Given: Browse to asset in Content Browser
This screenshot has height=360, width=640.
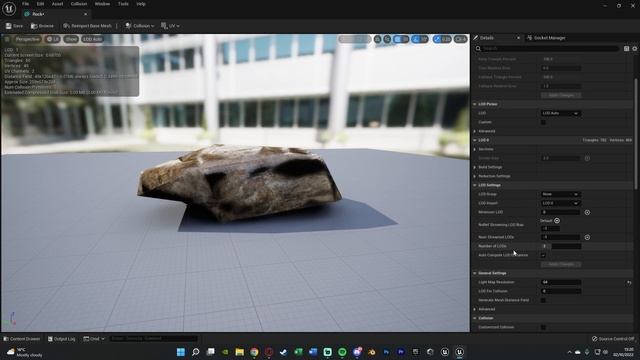Looking at the screenshot, I should [x=42, y=26].
